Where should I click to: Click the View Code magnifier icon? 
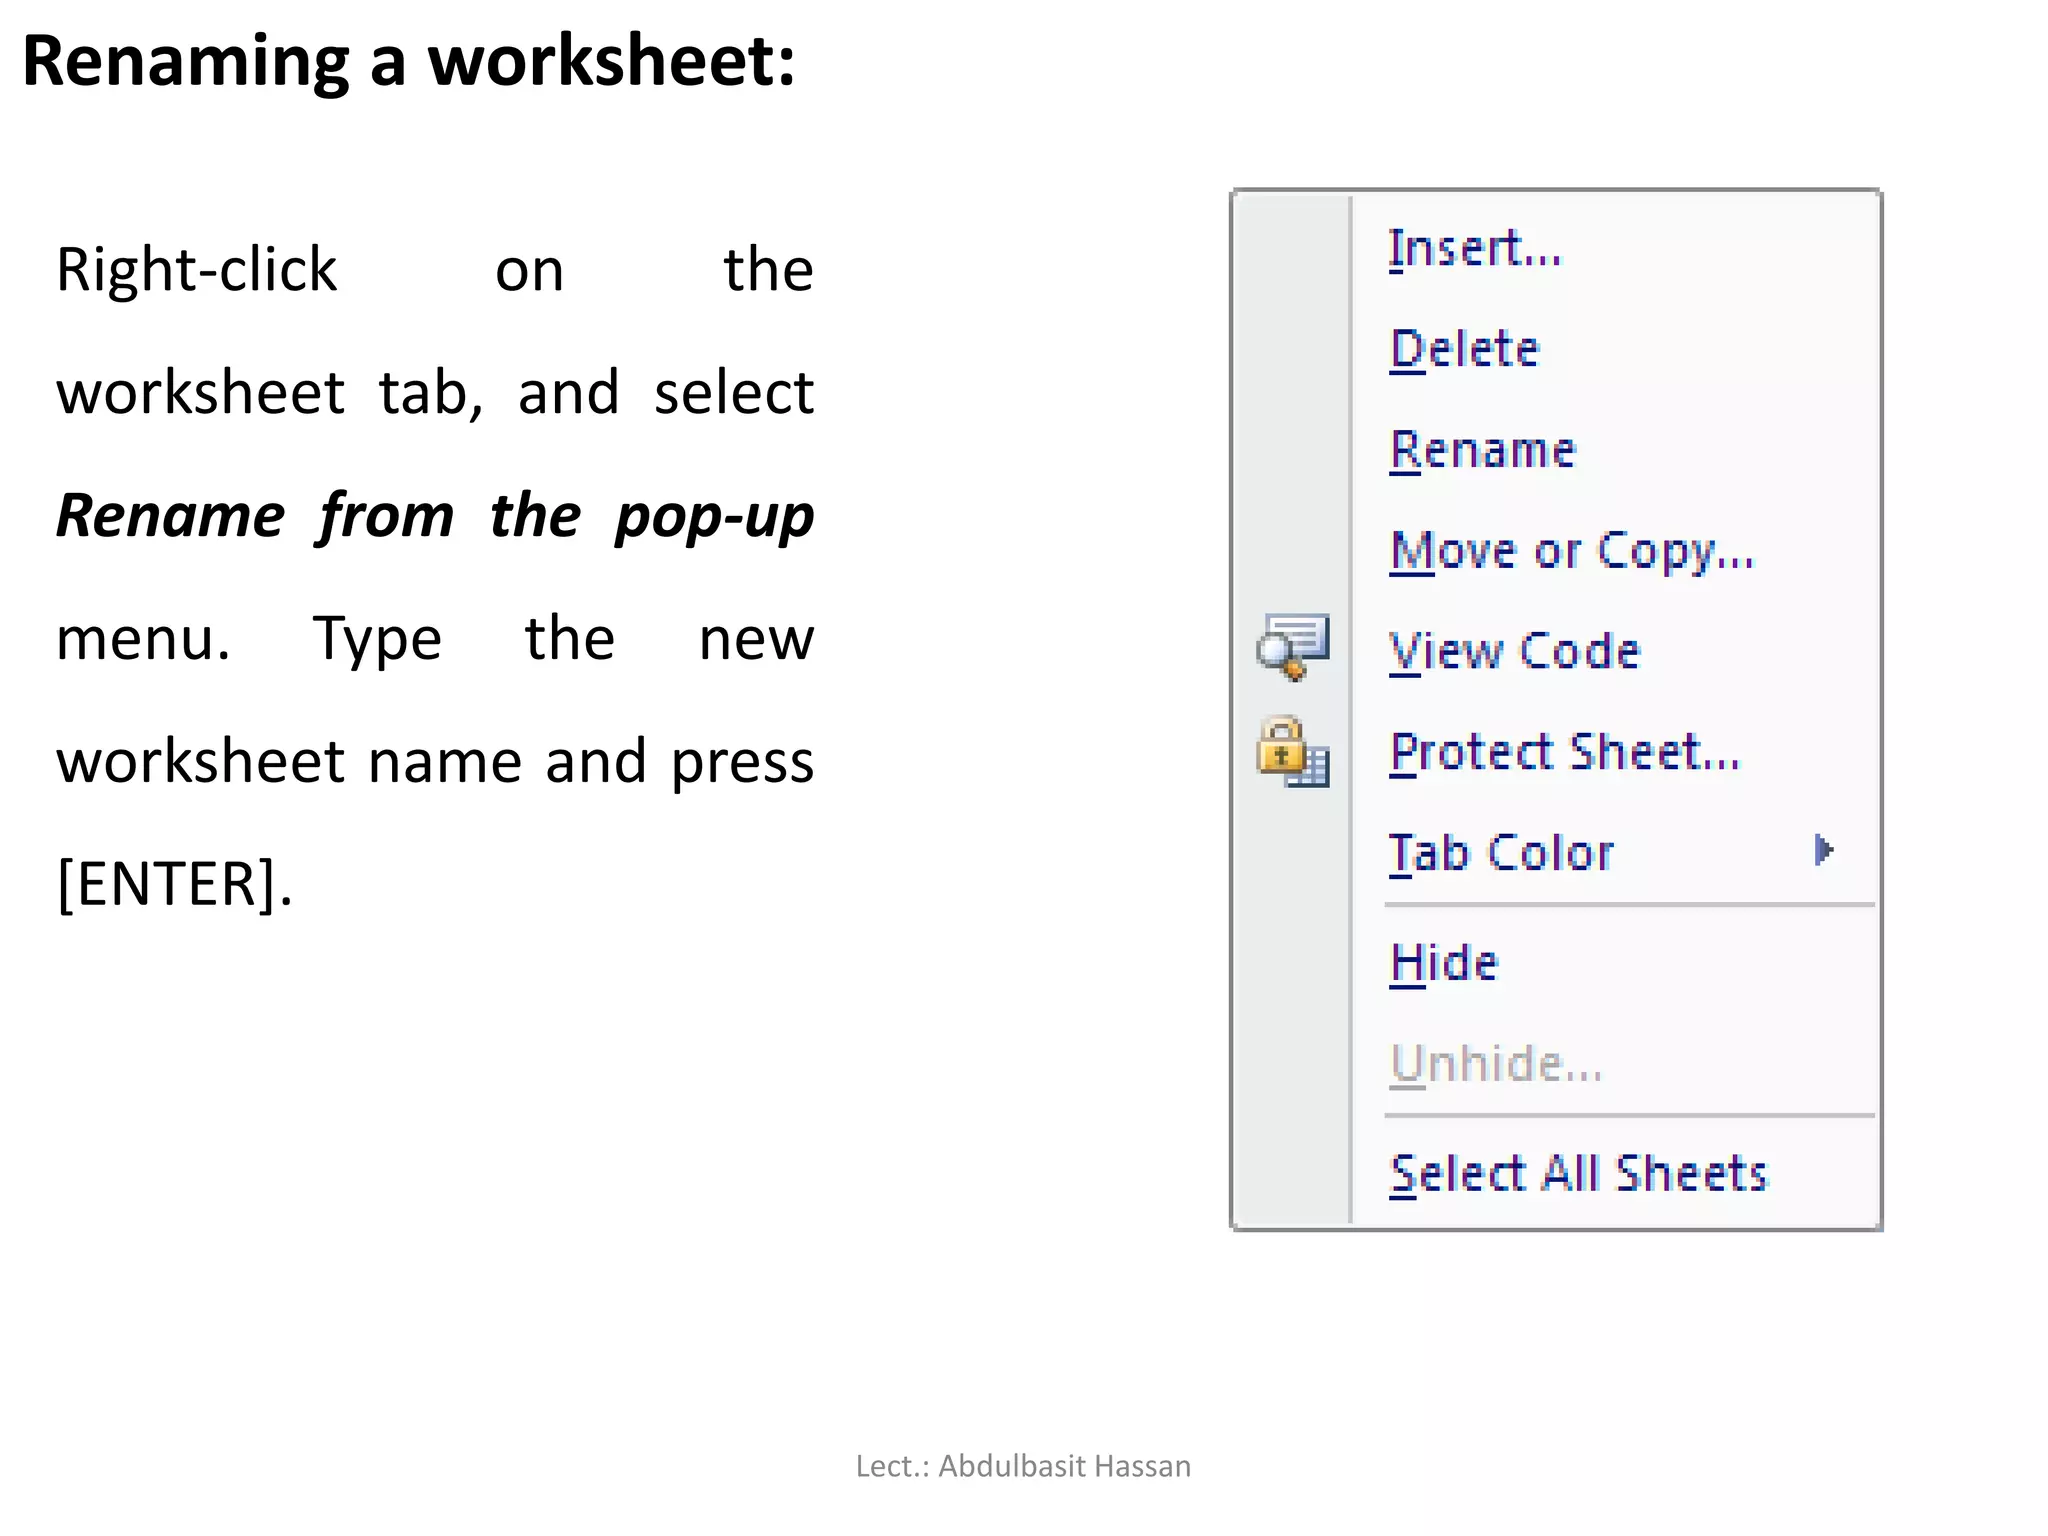pos(1293,648)
